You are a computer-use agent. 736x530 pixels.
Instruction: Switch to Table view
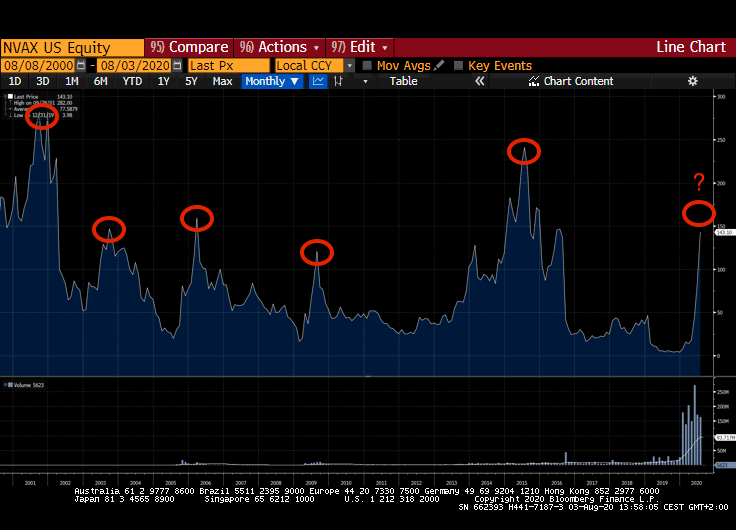coord(403,81)
